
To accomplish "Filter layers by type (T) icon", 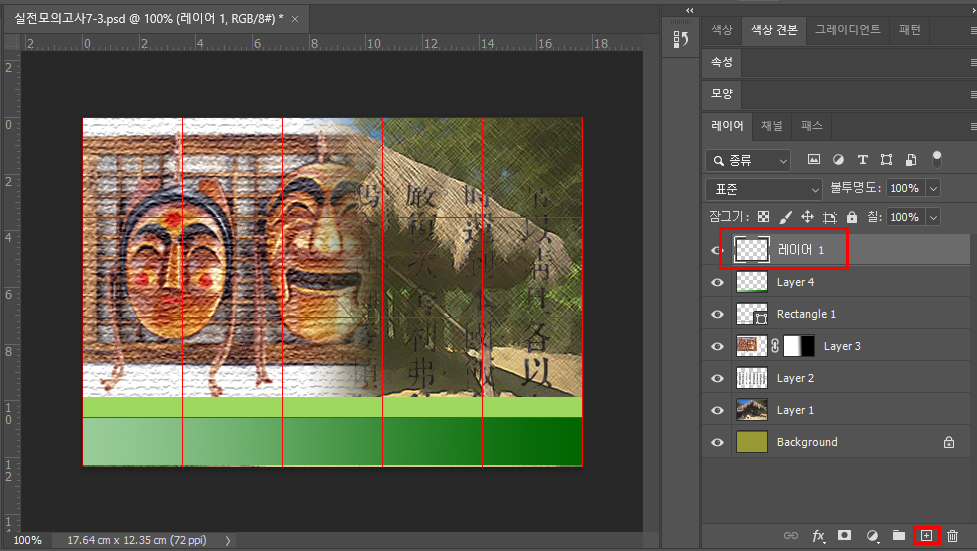I will (862, 160).
